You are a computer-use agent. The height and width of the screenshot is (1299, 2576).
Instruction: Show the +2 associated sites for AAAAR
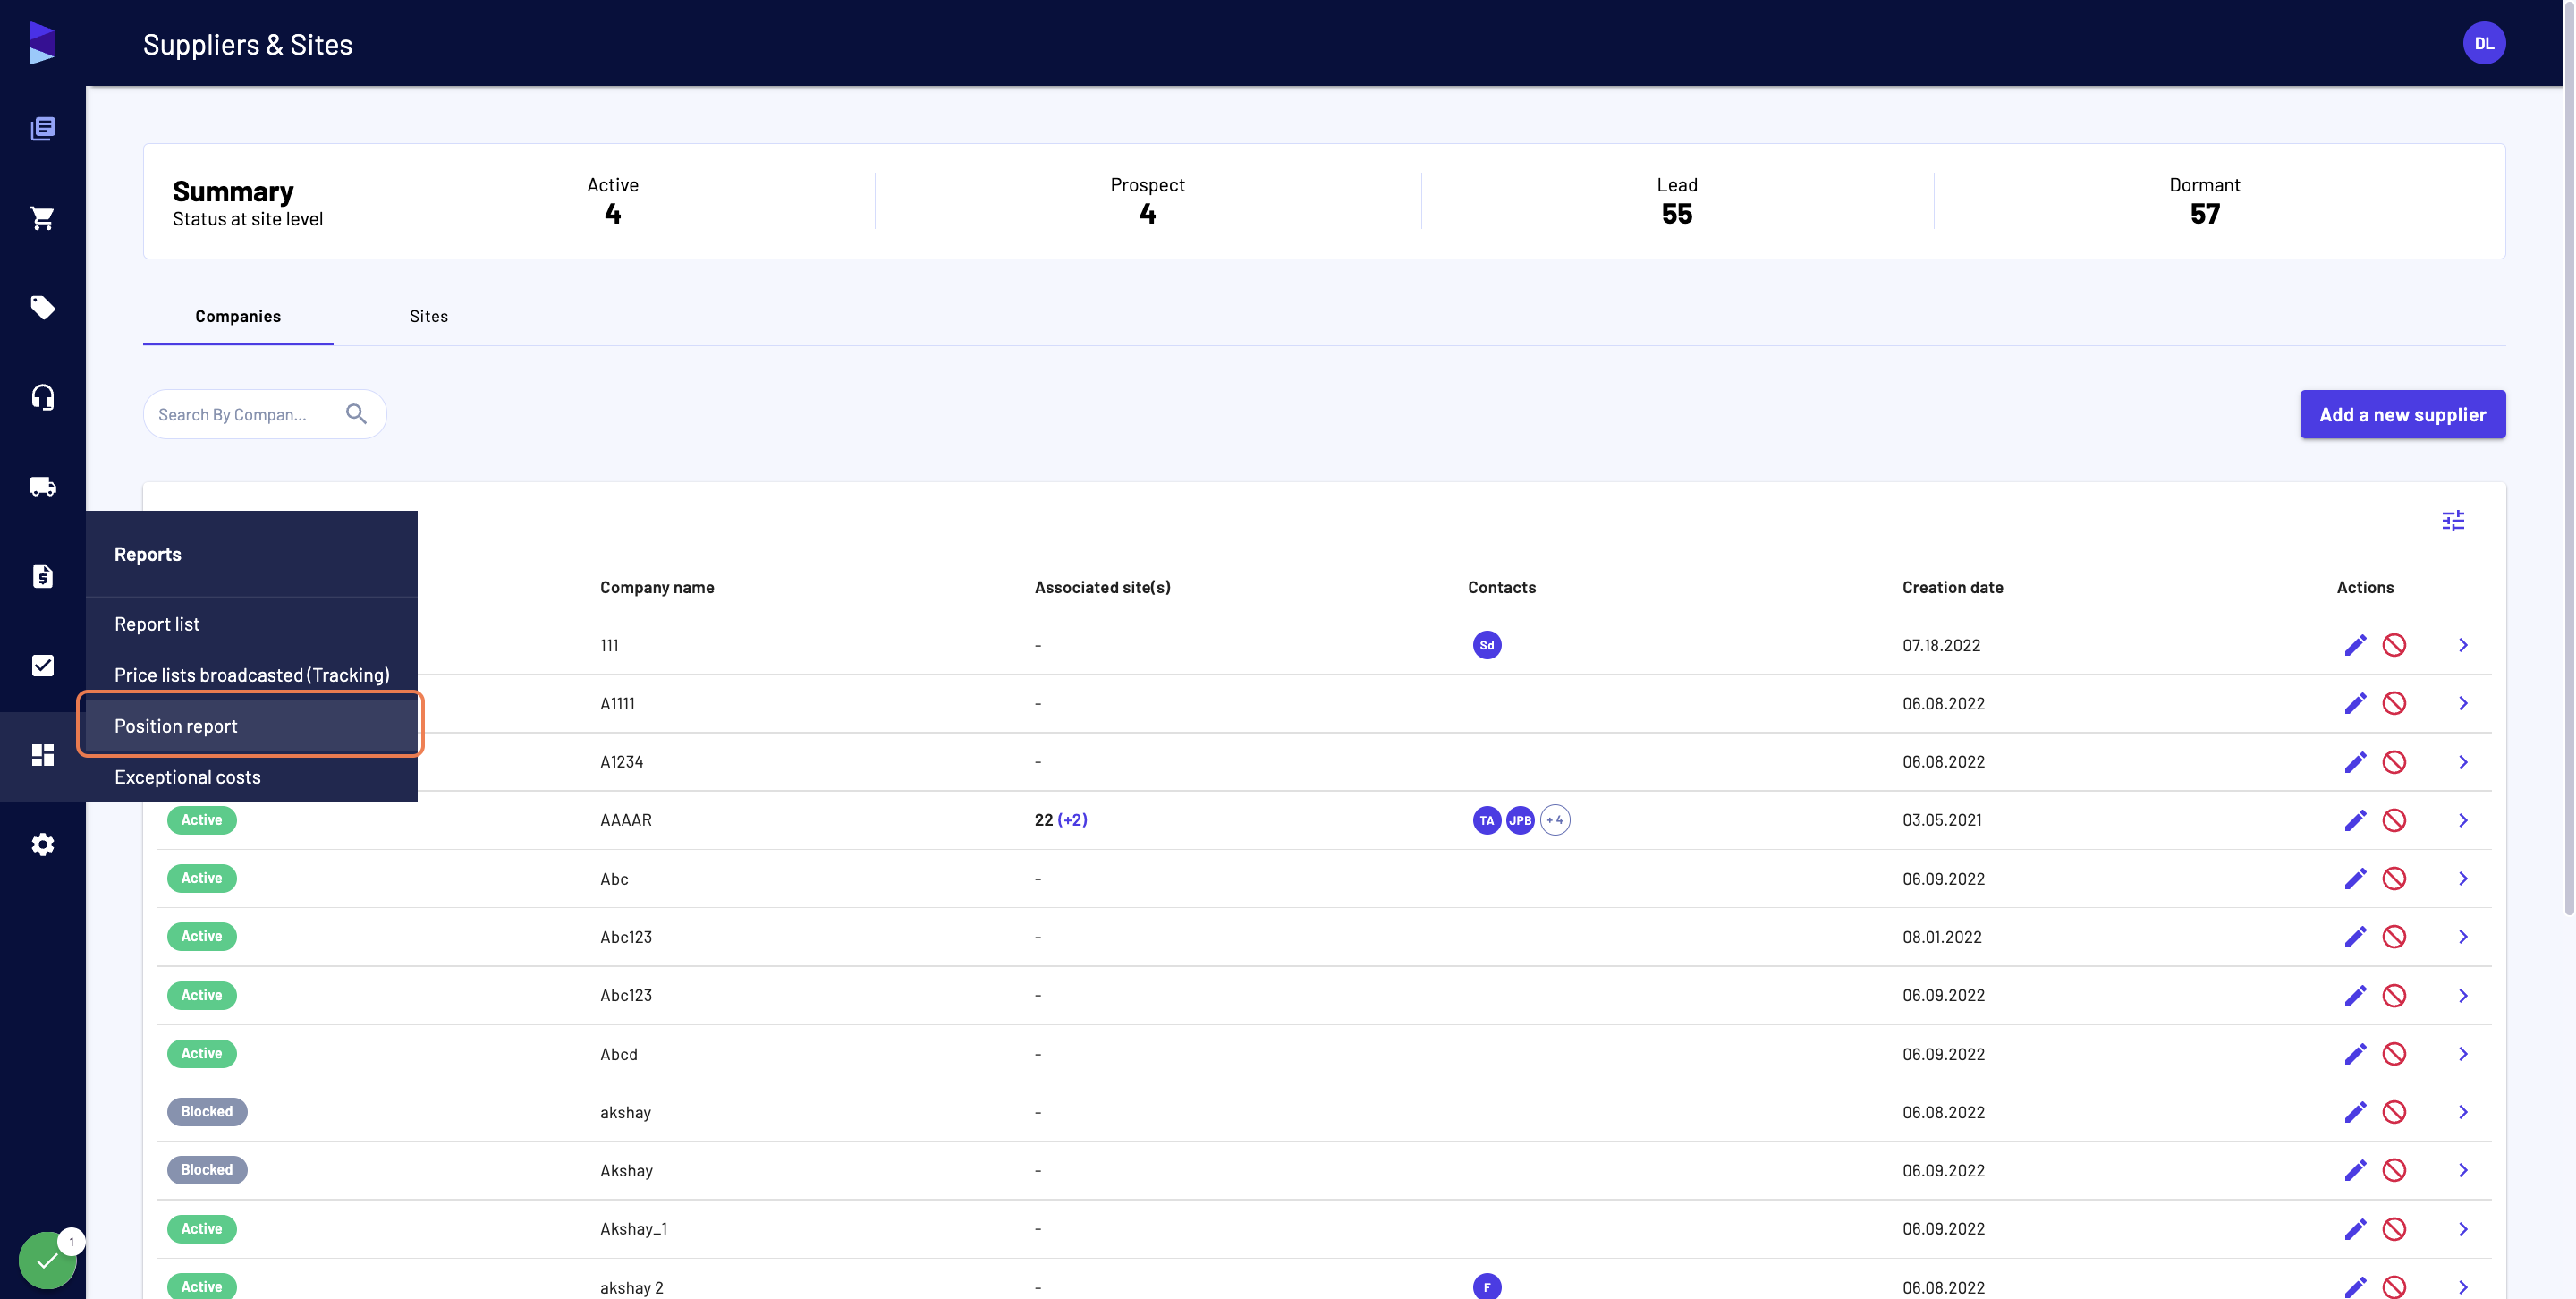pos(1072,820)
